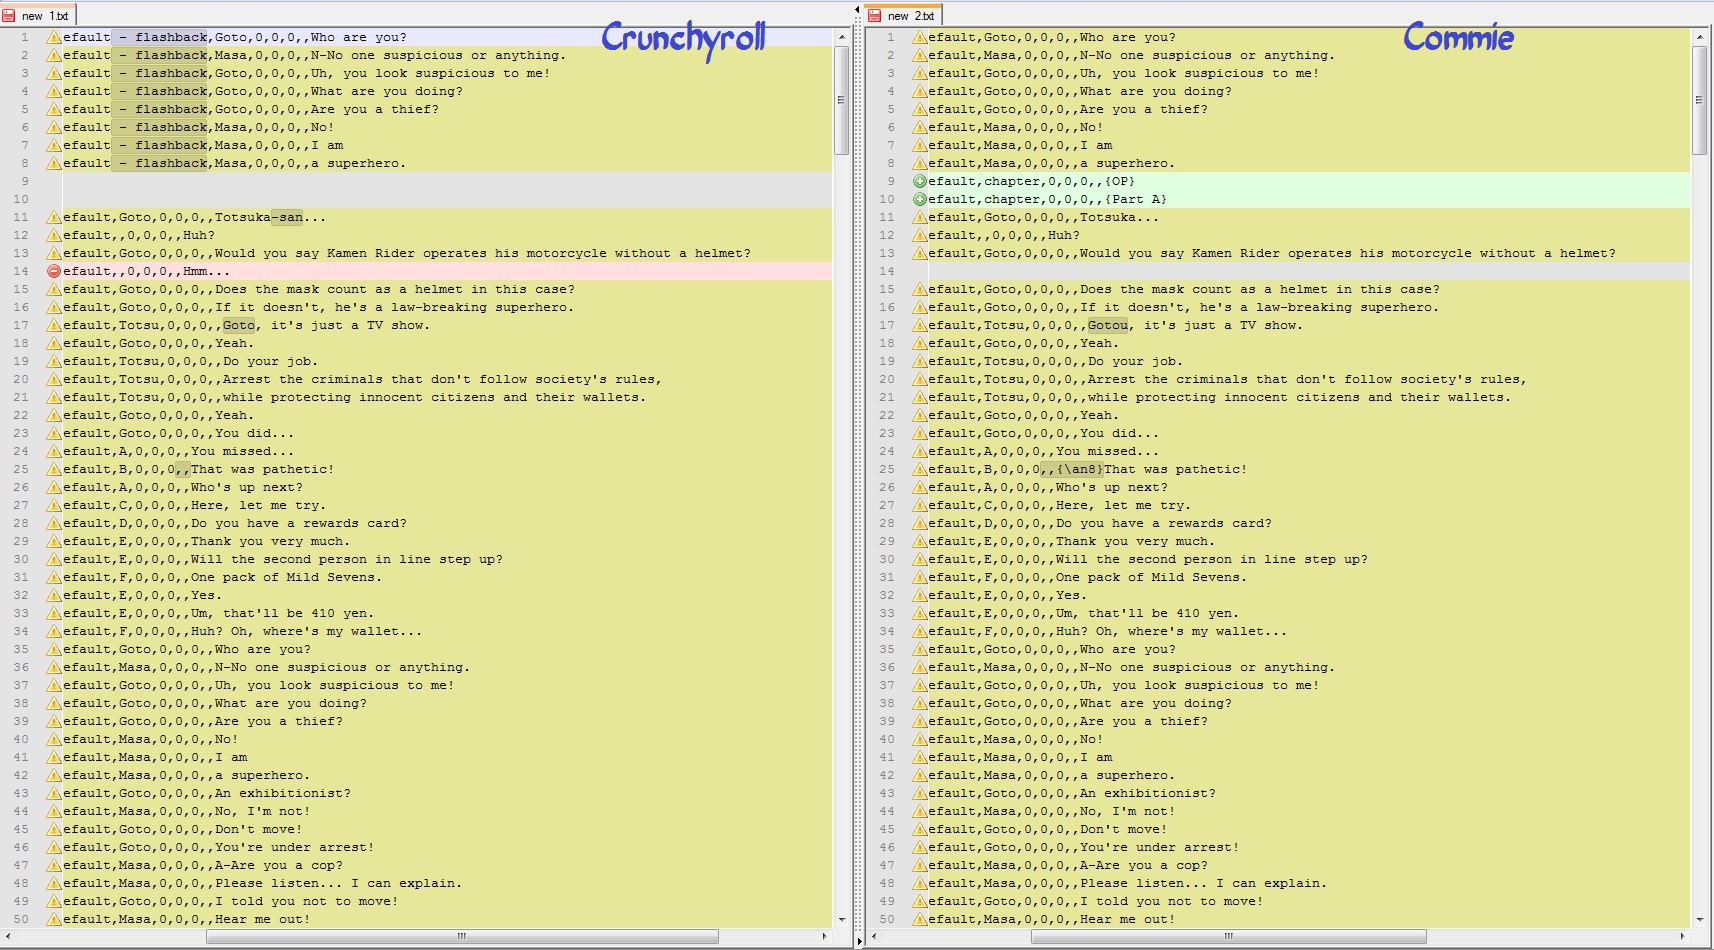Click the warning icon beside left pane 'You missed...'
This screenshot has width=1714, height=950.
tap(54, 451)
